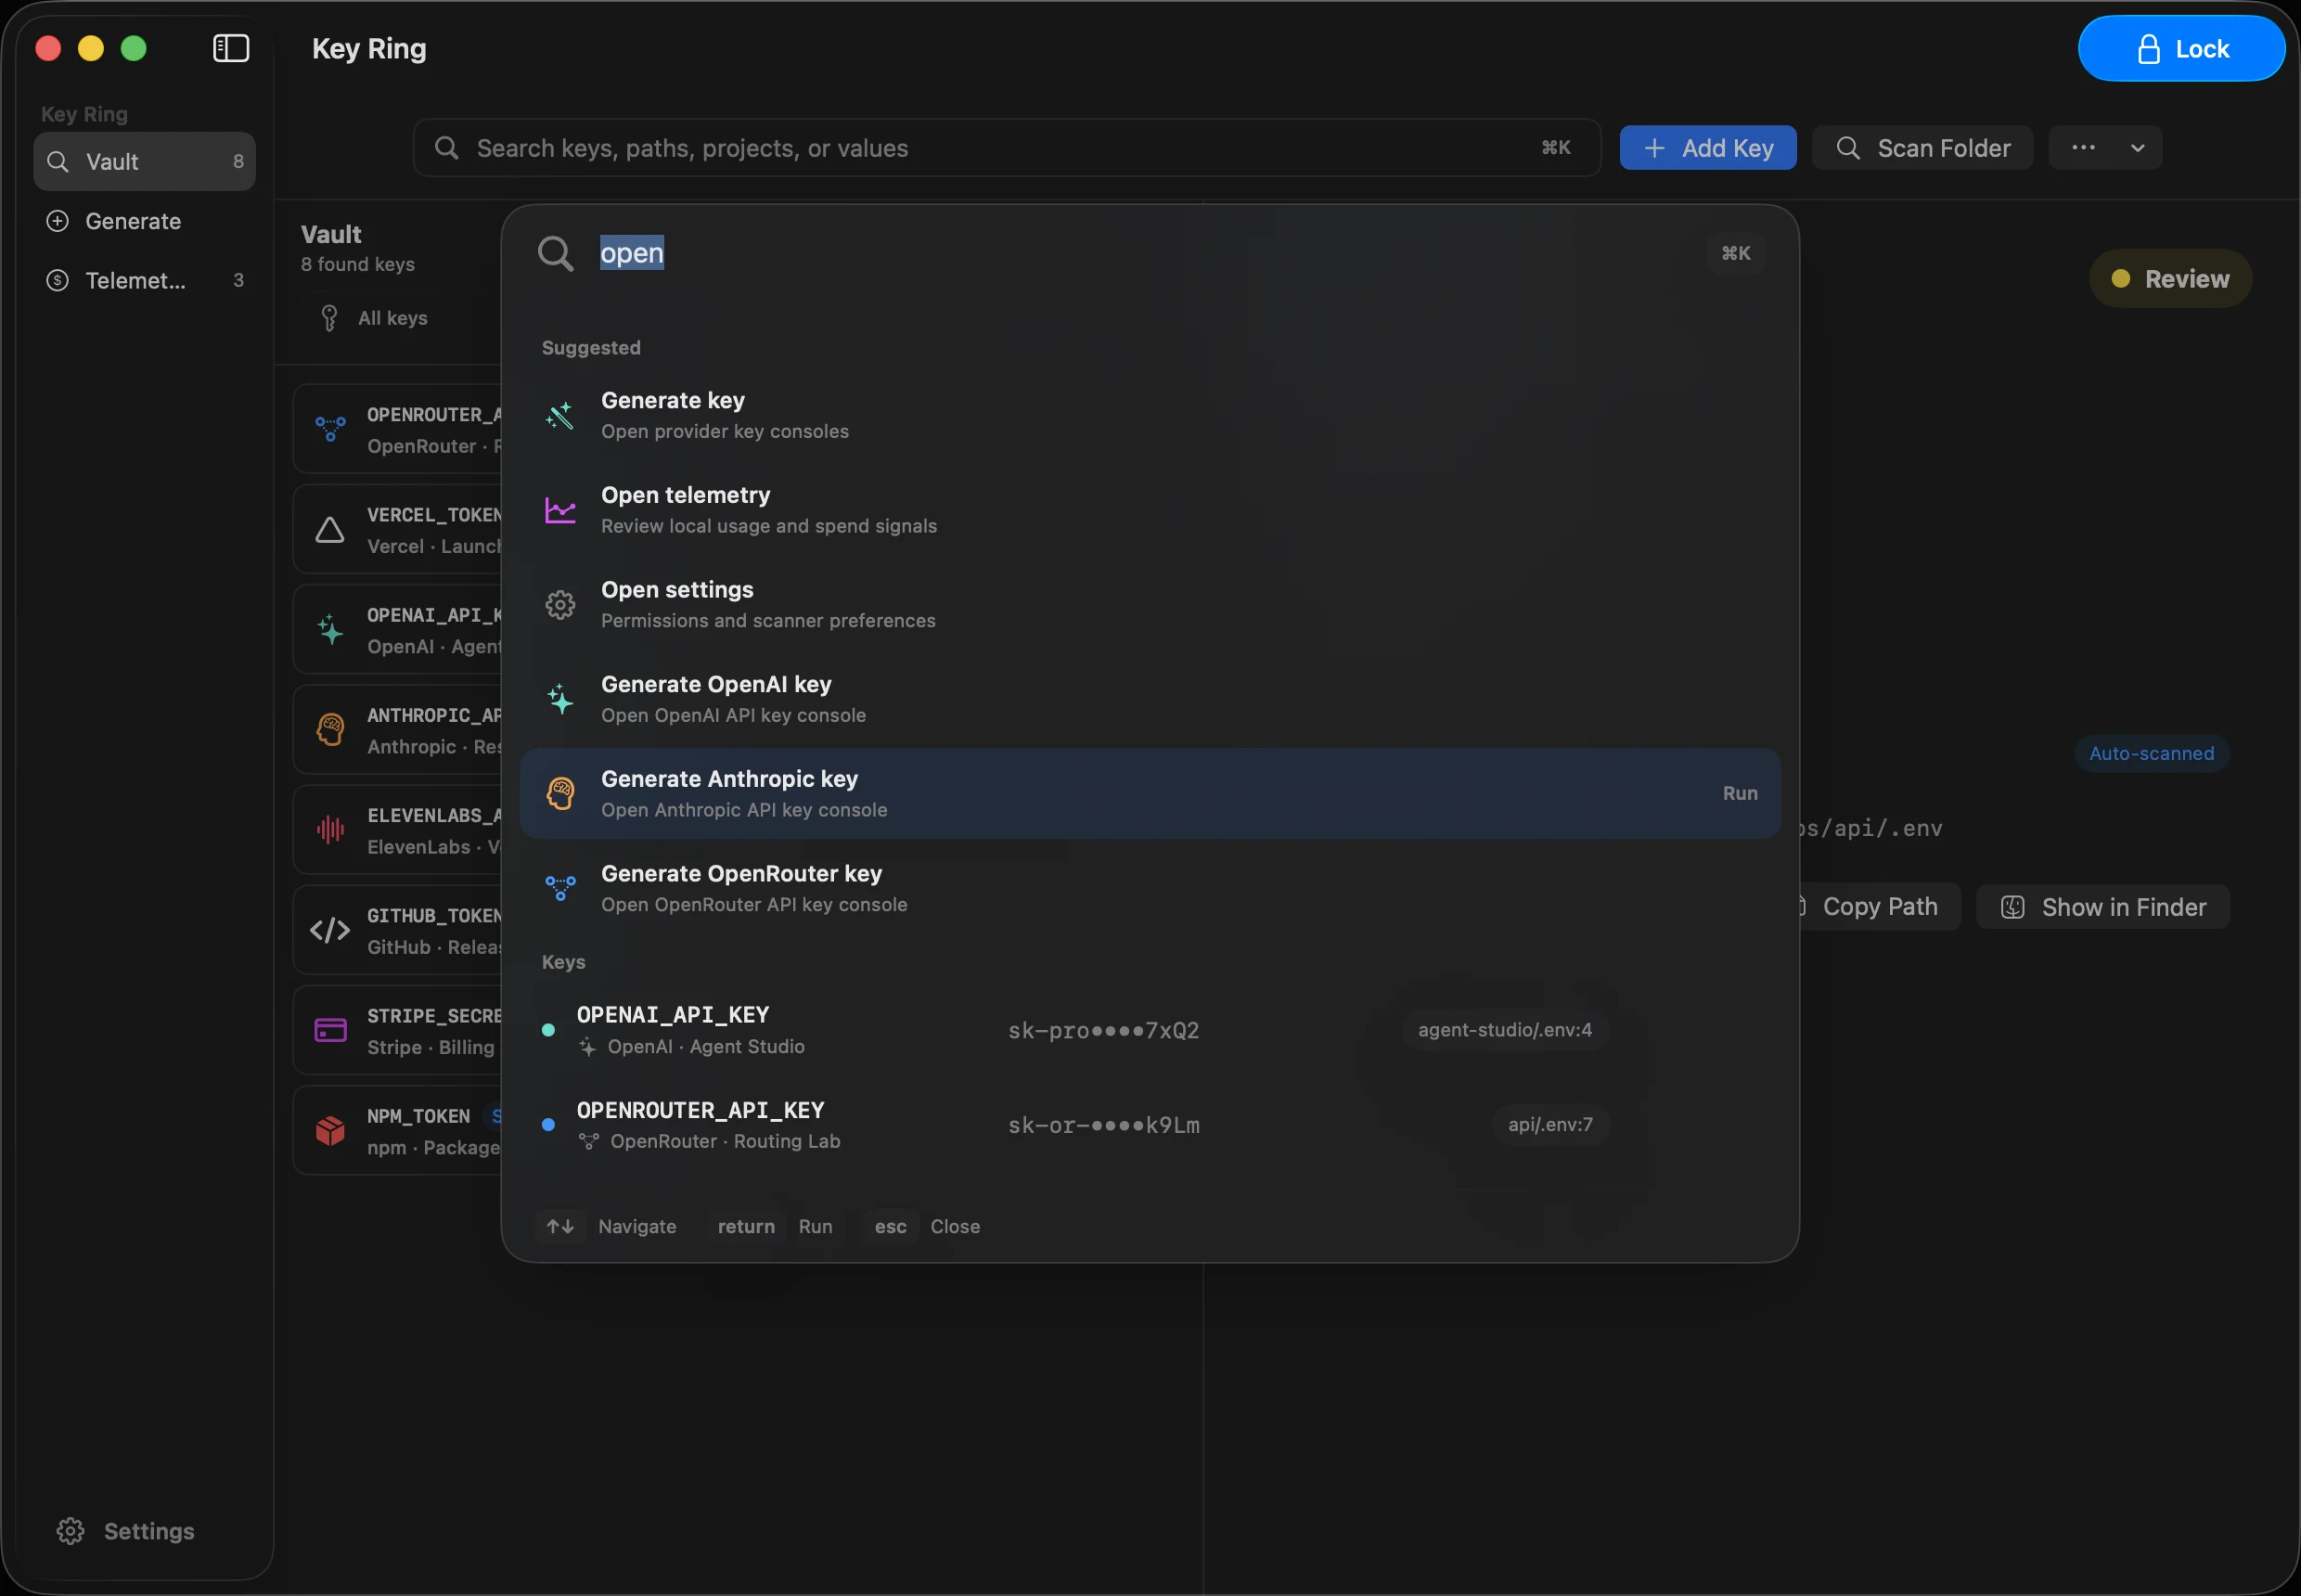Click the Auto-scanned tag

[x=2150, y=753]
